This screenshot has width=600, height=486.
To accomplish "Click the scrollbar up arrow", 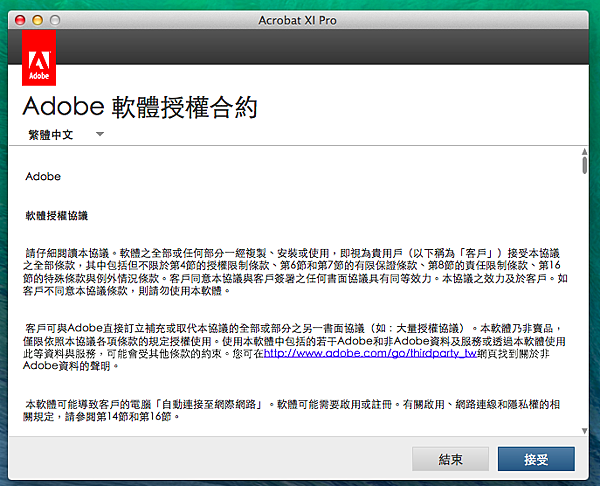I will click(584, 152).
